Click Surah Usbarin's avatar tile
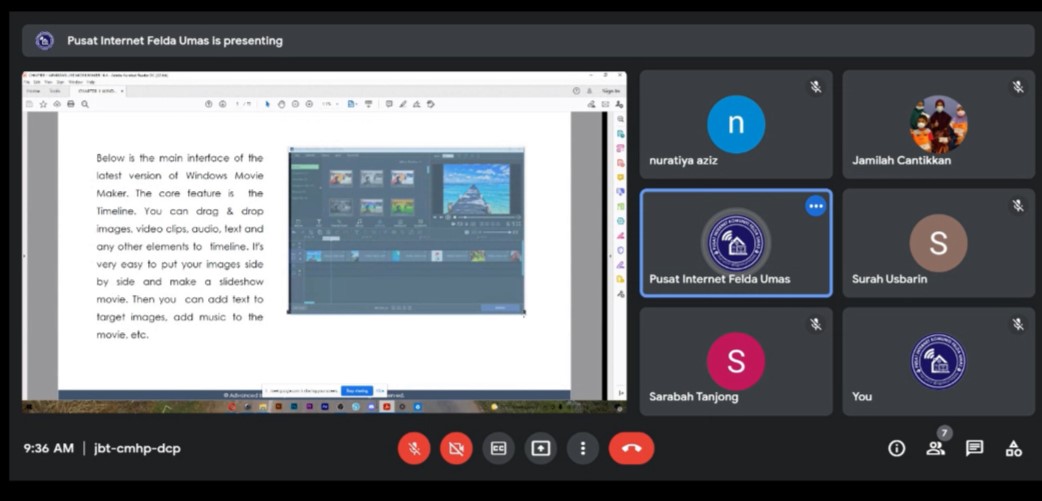Image resolution: width=1042 pixels, height=501 pixels. click(x=938, y=243)
